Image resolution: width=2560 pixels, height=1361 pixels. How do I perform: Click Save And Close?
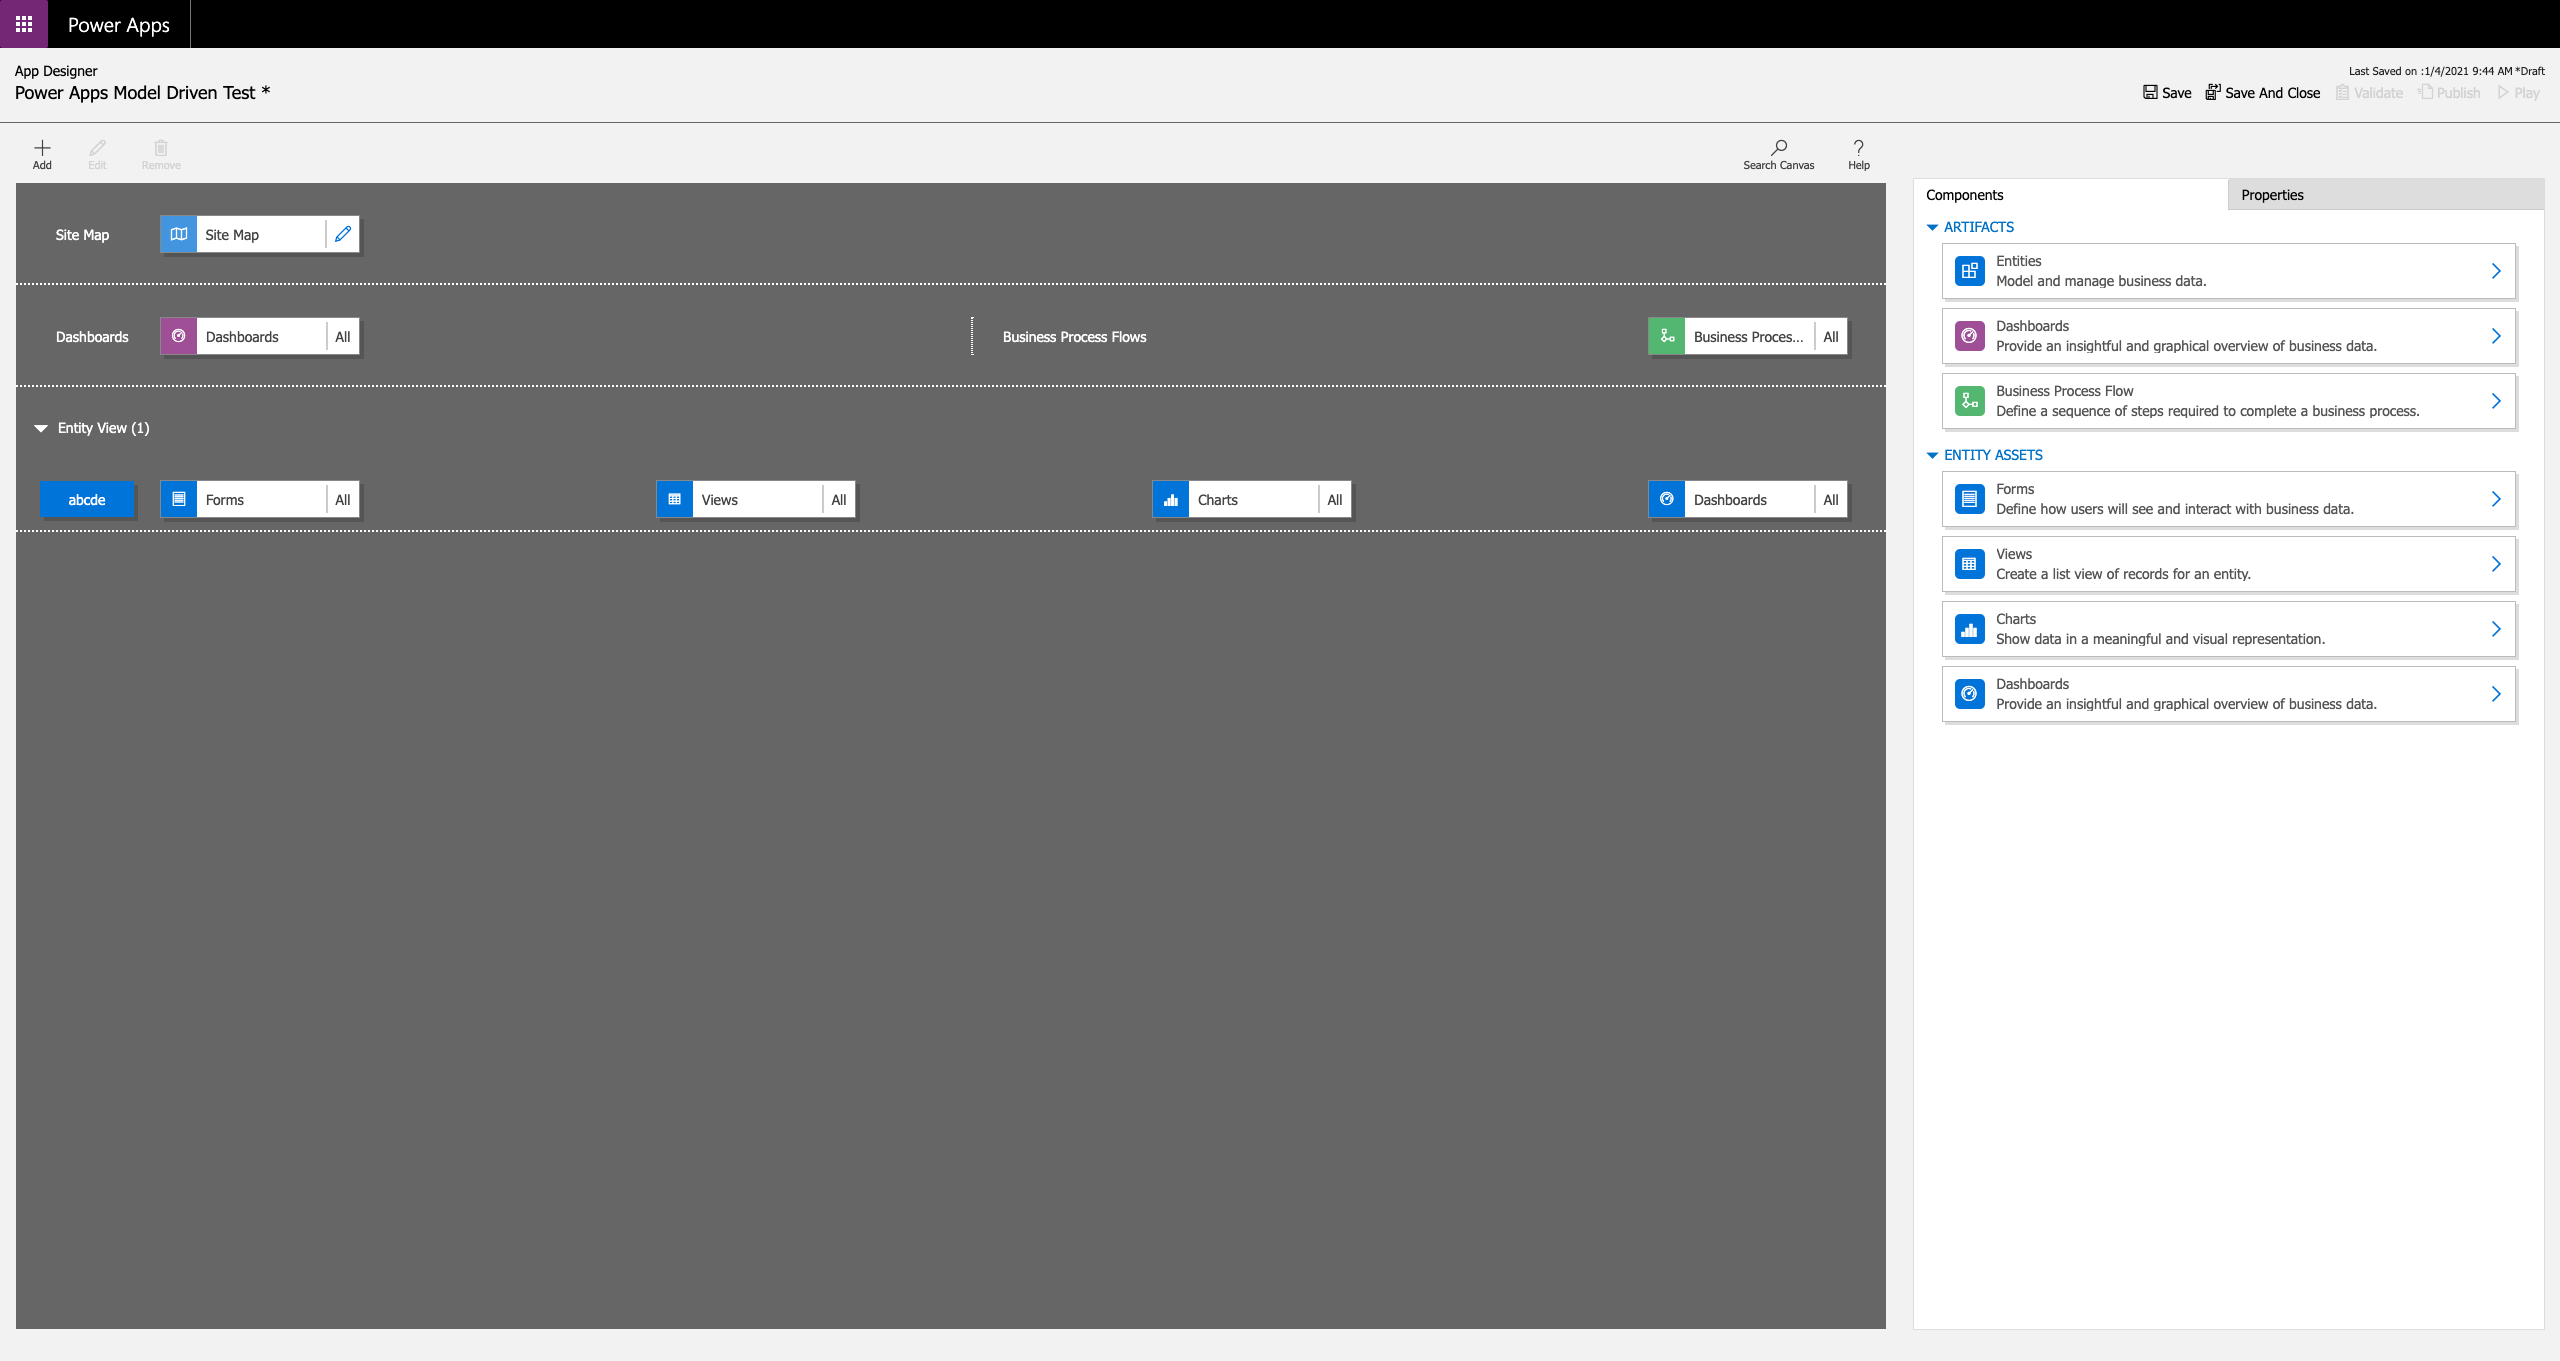(2262, 92)
